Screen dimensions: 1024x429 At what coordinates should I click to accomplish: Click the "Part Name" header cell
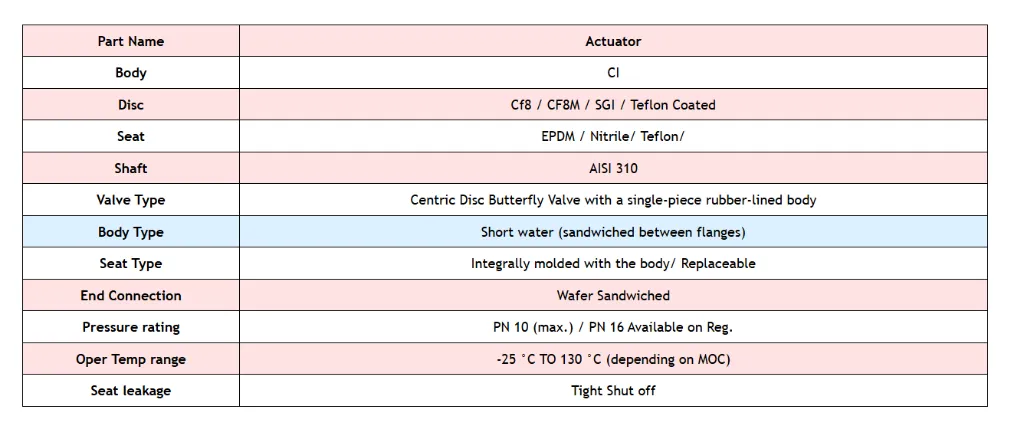131,41
